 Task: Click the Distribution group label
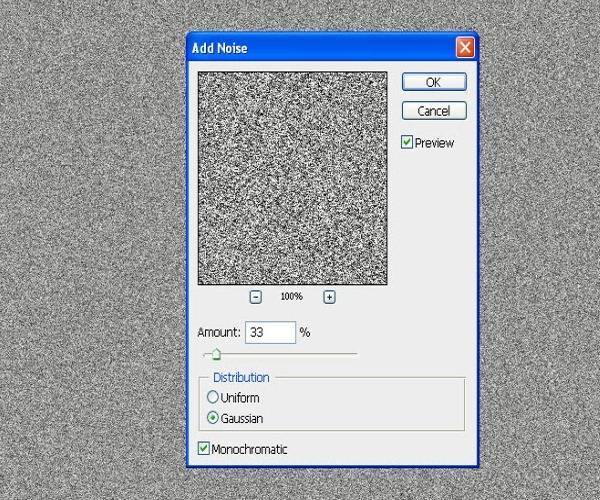[241, 378]
